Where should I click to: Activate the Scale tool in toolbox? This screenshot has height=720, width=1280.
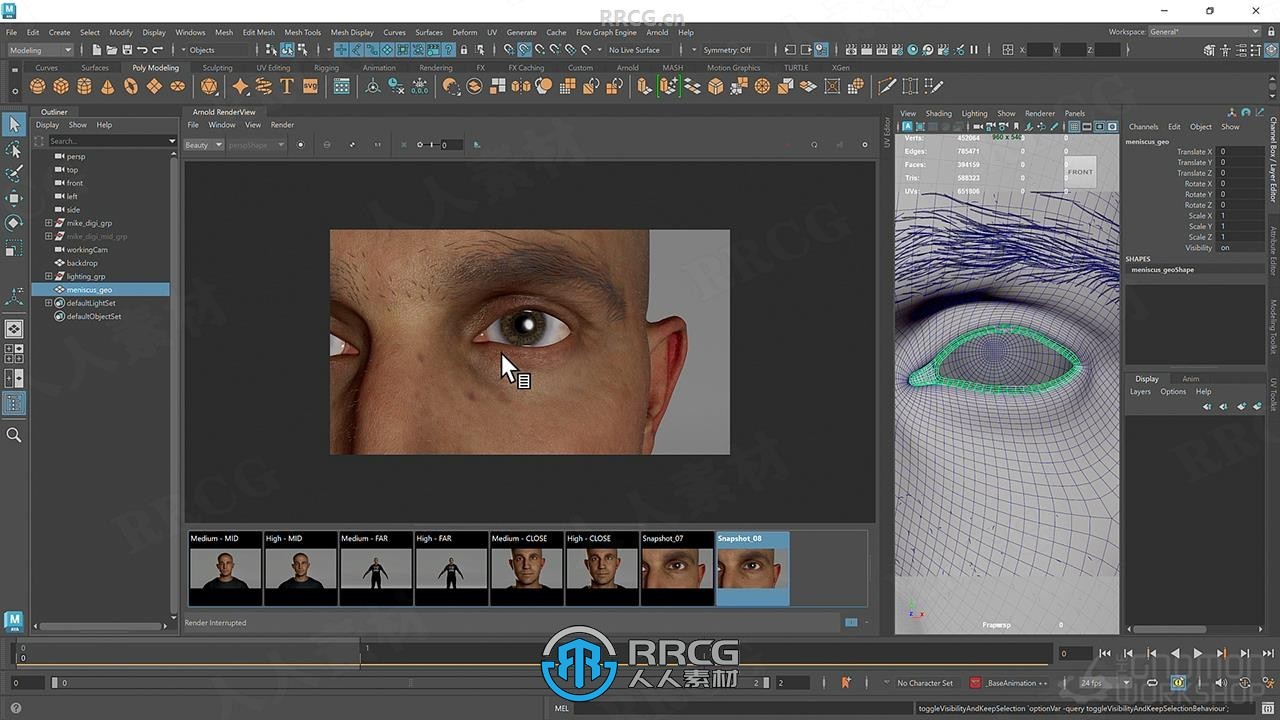click(14, 247)
